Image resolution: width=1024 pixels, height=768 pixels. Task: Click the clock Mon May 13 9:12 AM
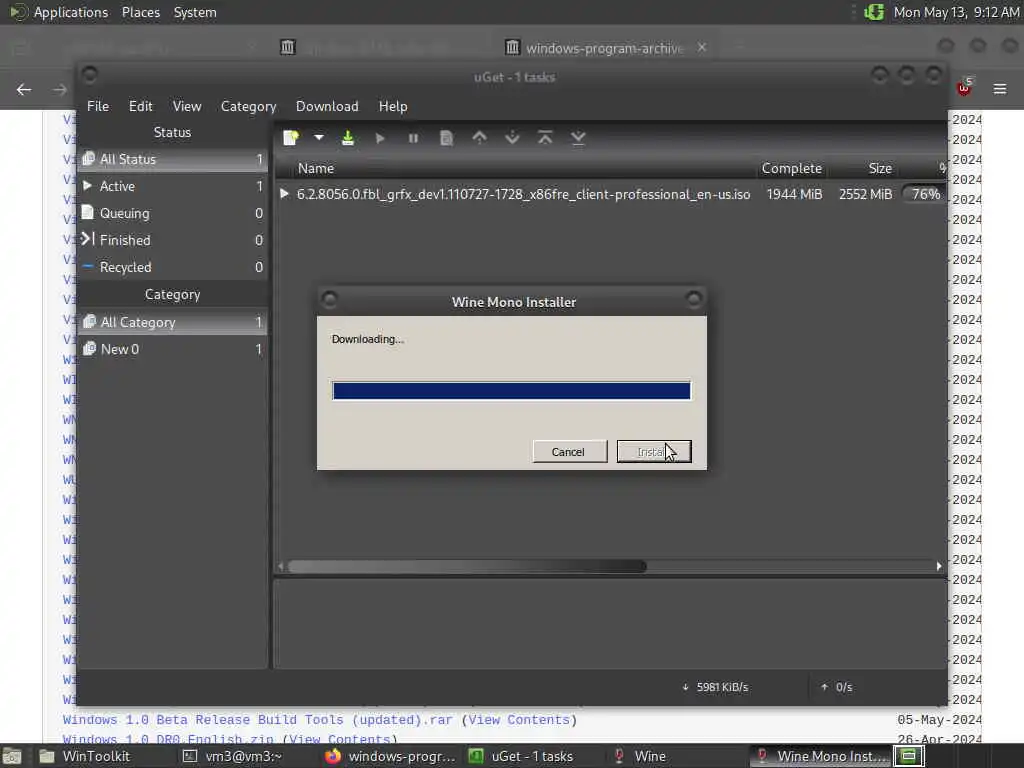956,12
